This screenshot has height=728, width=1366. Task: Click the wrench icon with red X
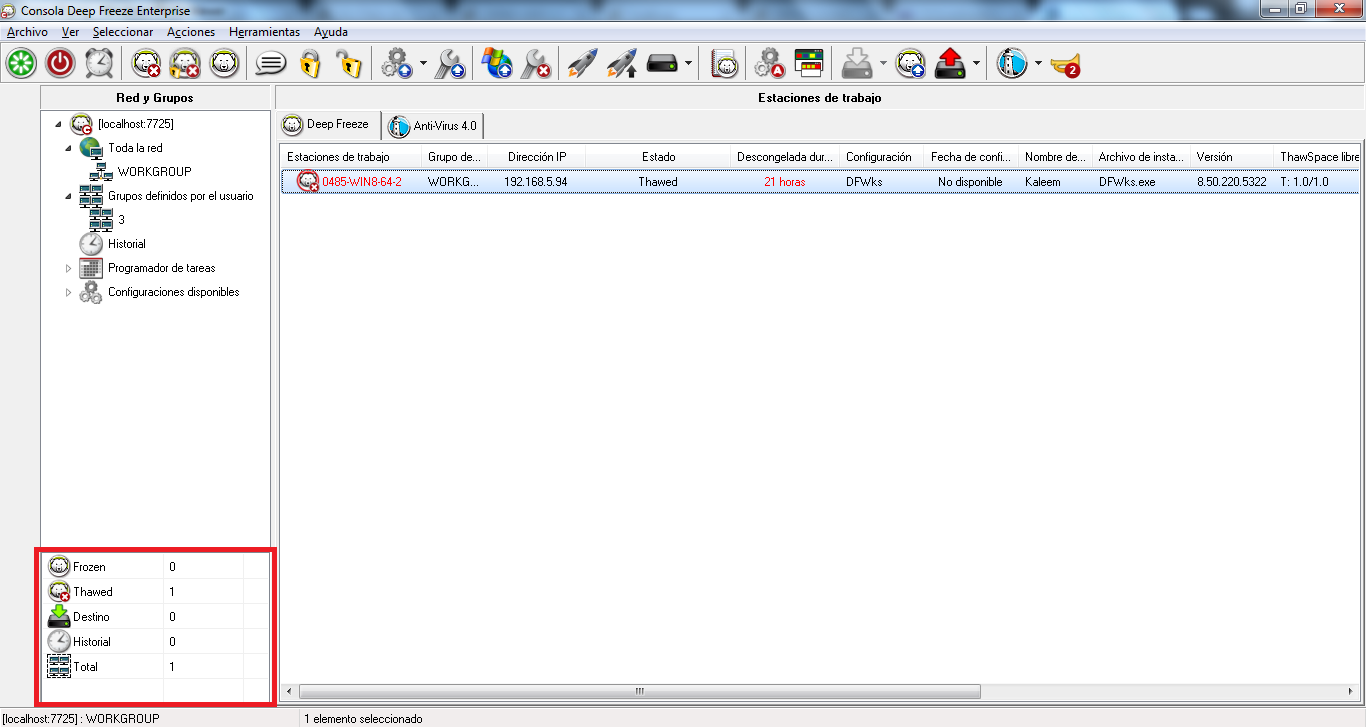click(536, 64)
